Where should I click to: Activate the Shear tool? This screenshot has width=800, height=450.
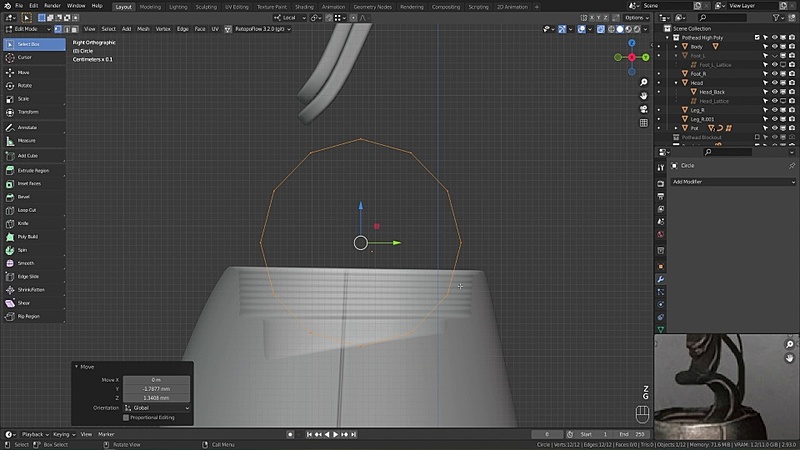click(x=34, y=303)
